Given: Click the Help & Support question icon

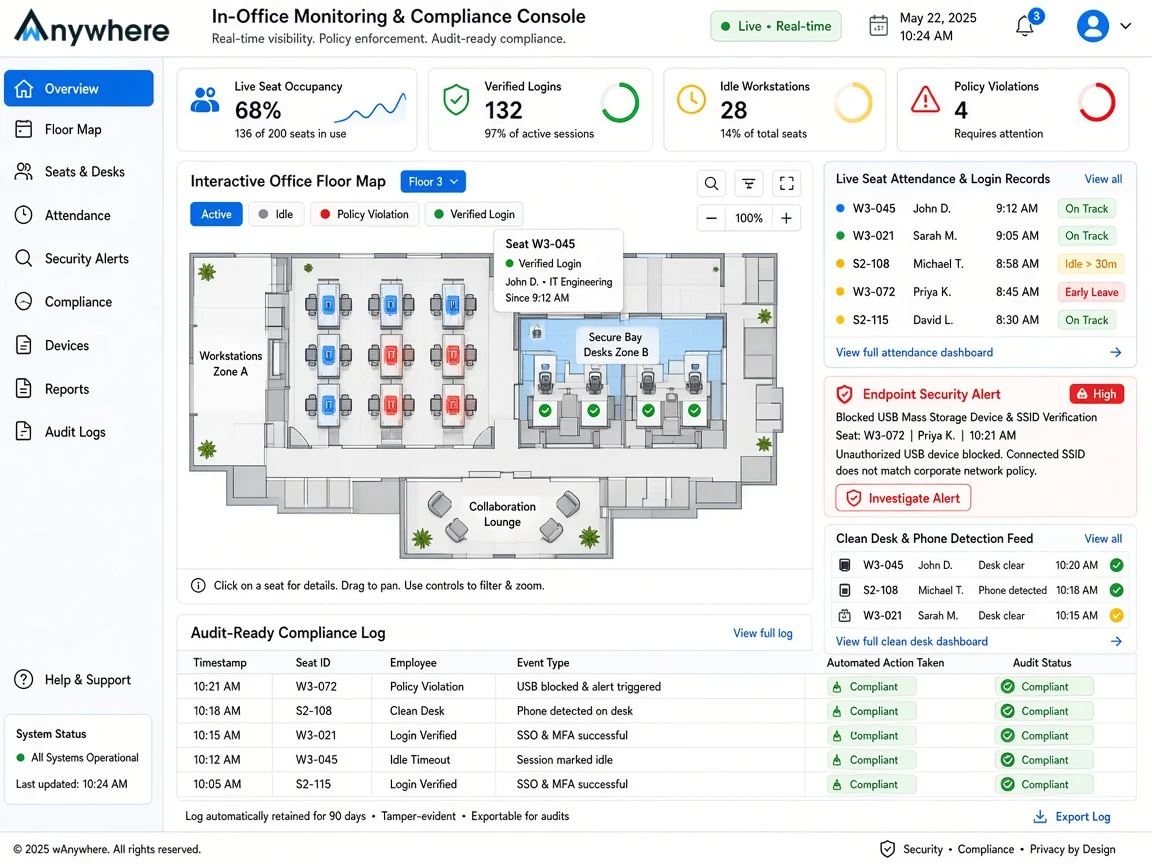Looking at the screenshot, I should point(24,680).
